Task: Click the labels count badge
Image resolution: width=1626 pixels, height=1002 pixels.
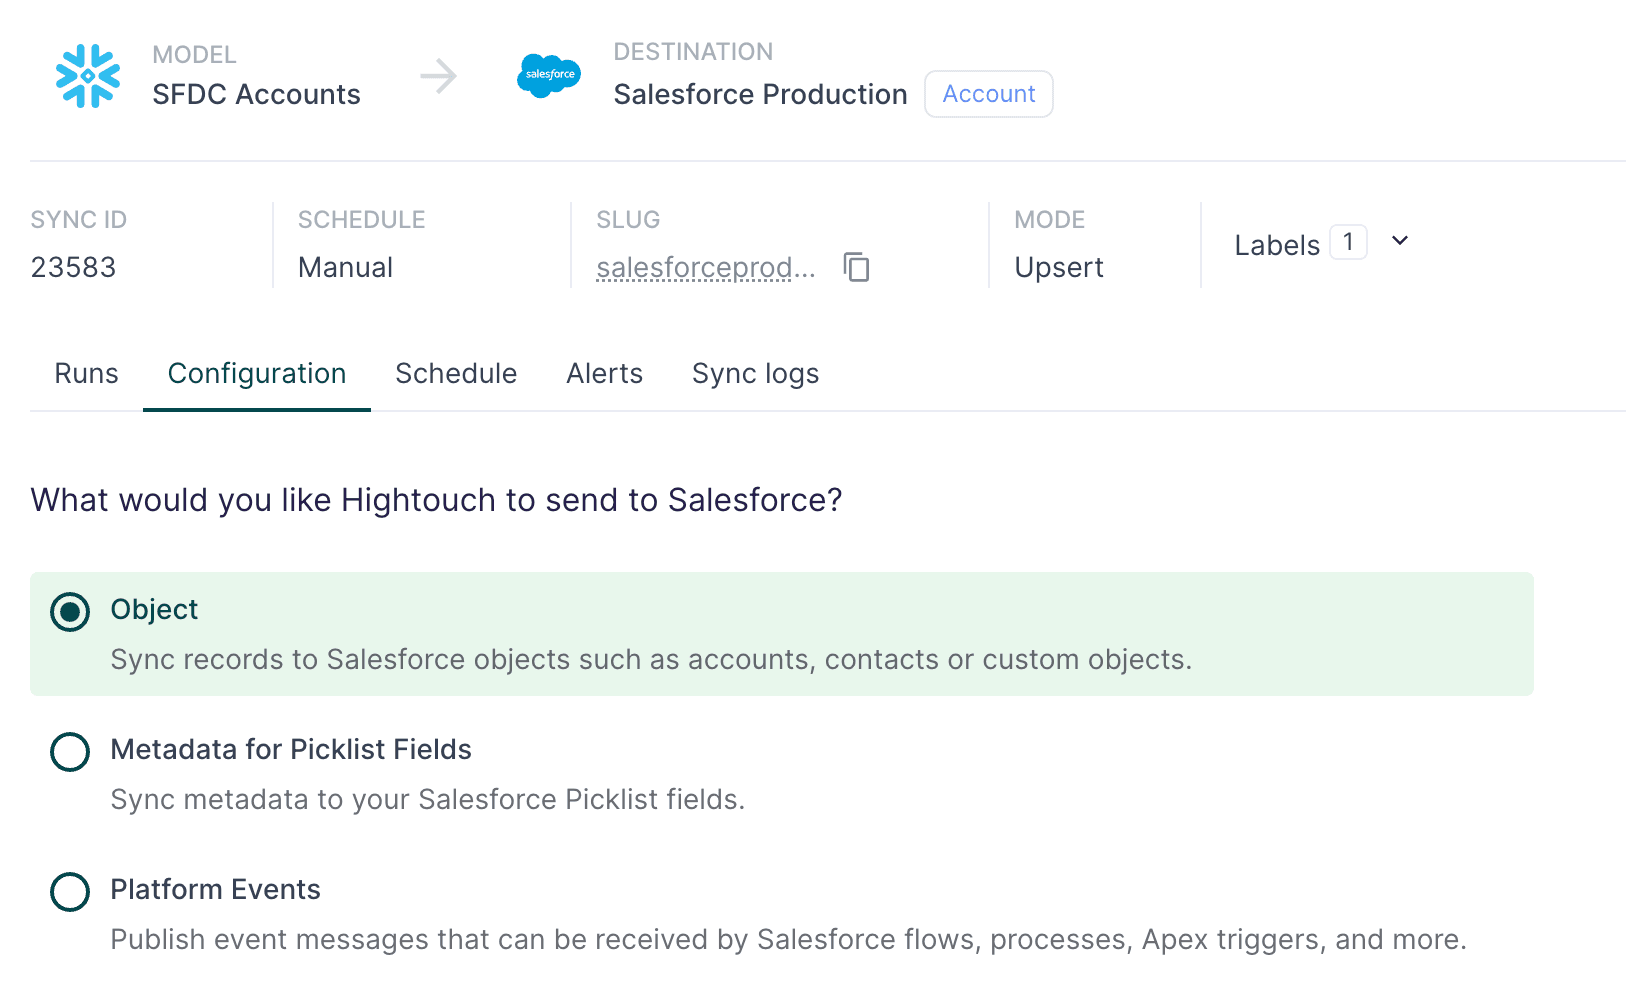Action: (x=1348, y=242)
